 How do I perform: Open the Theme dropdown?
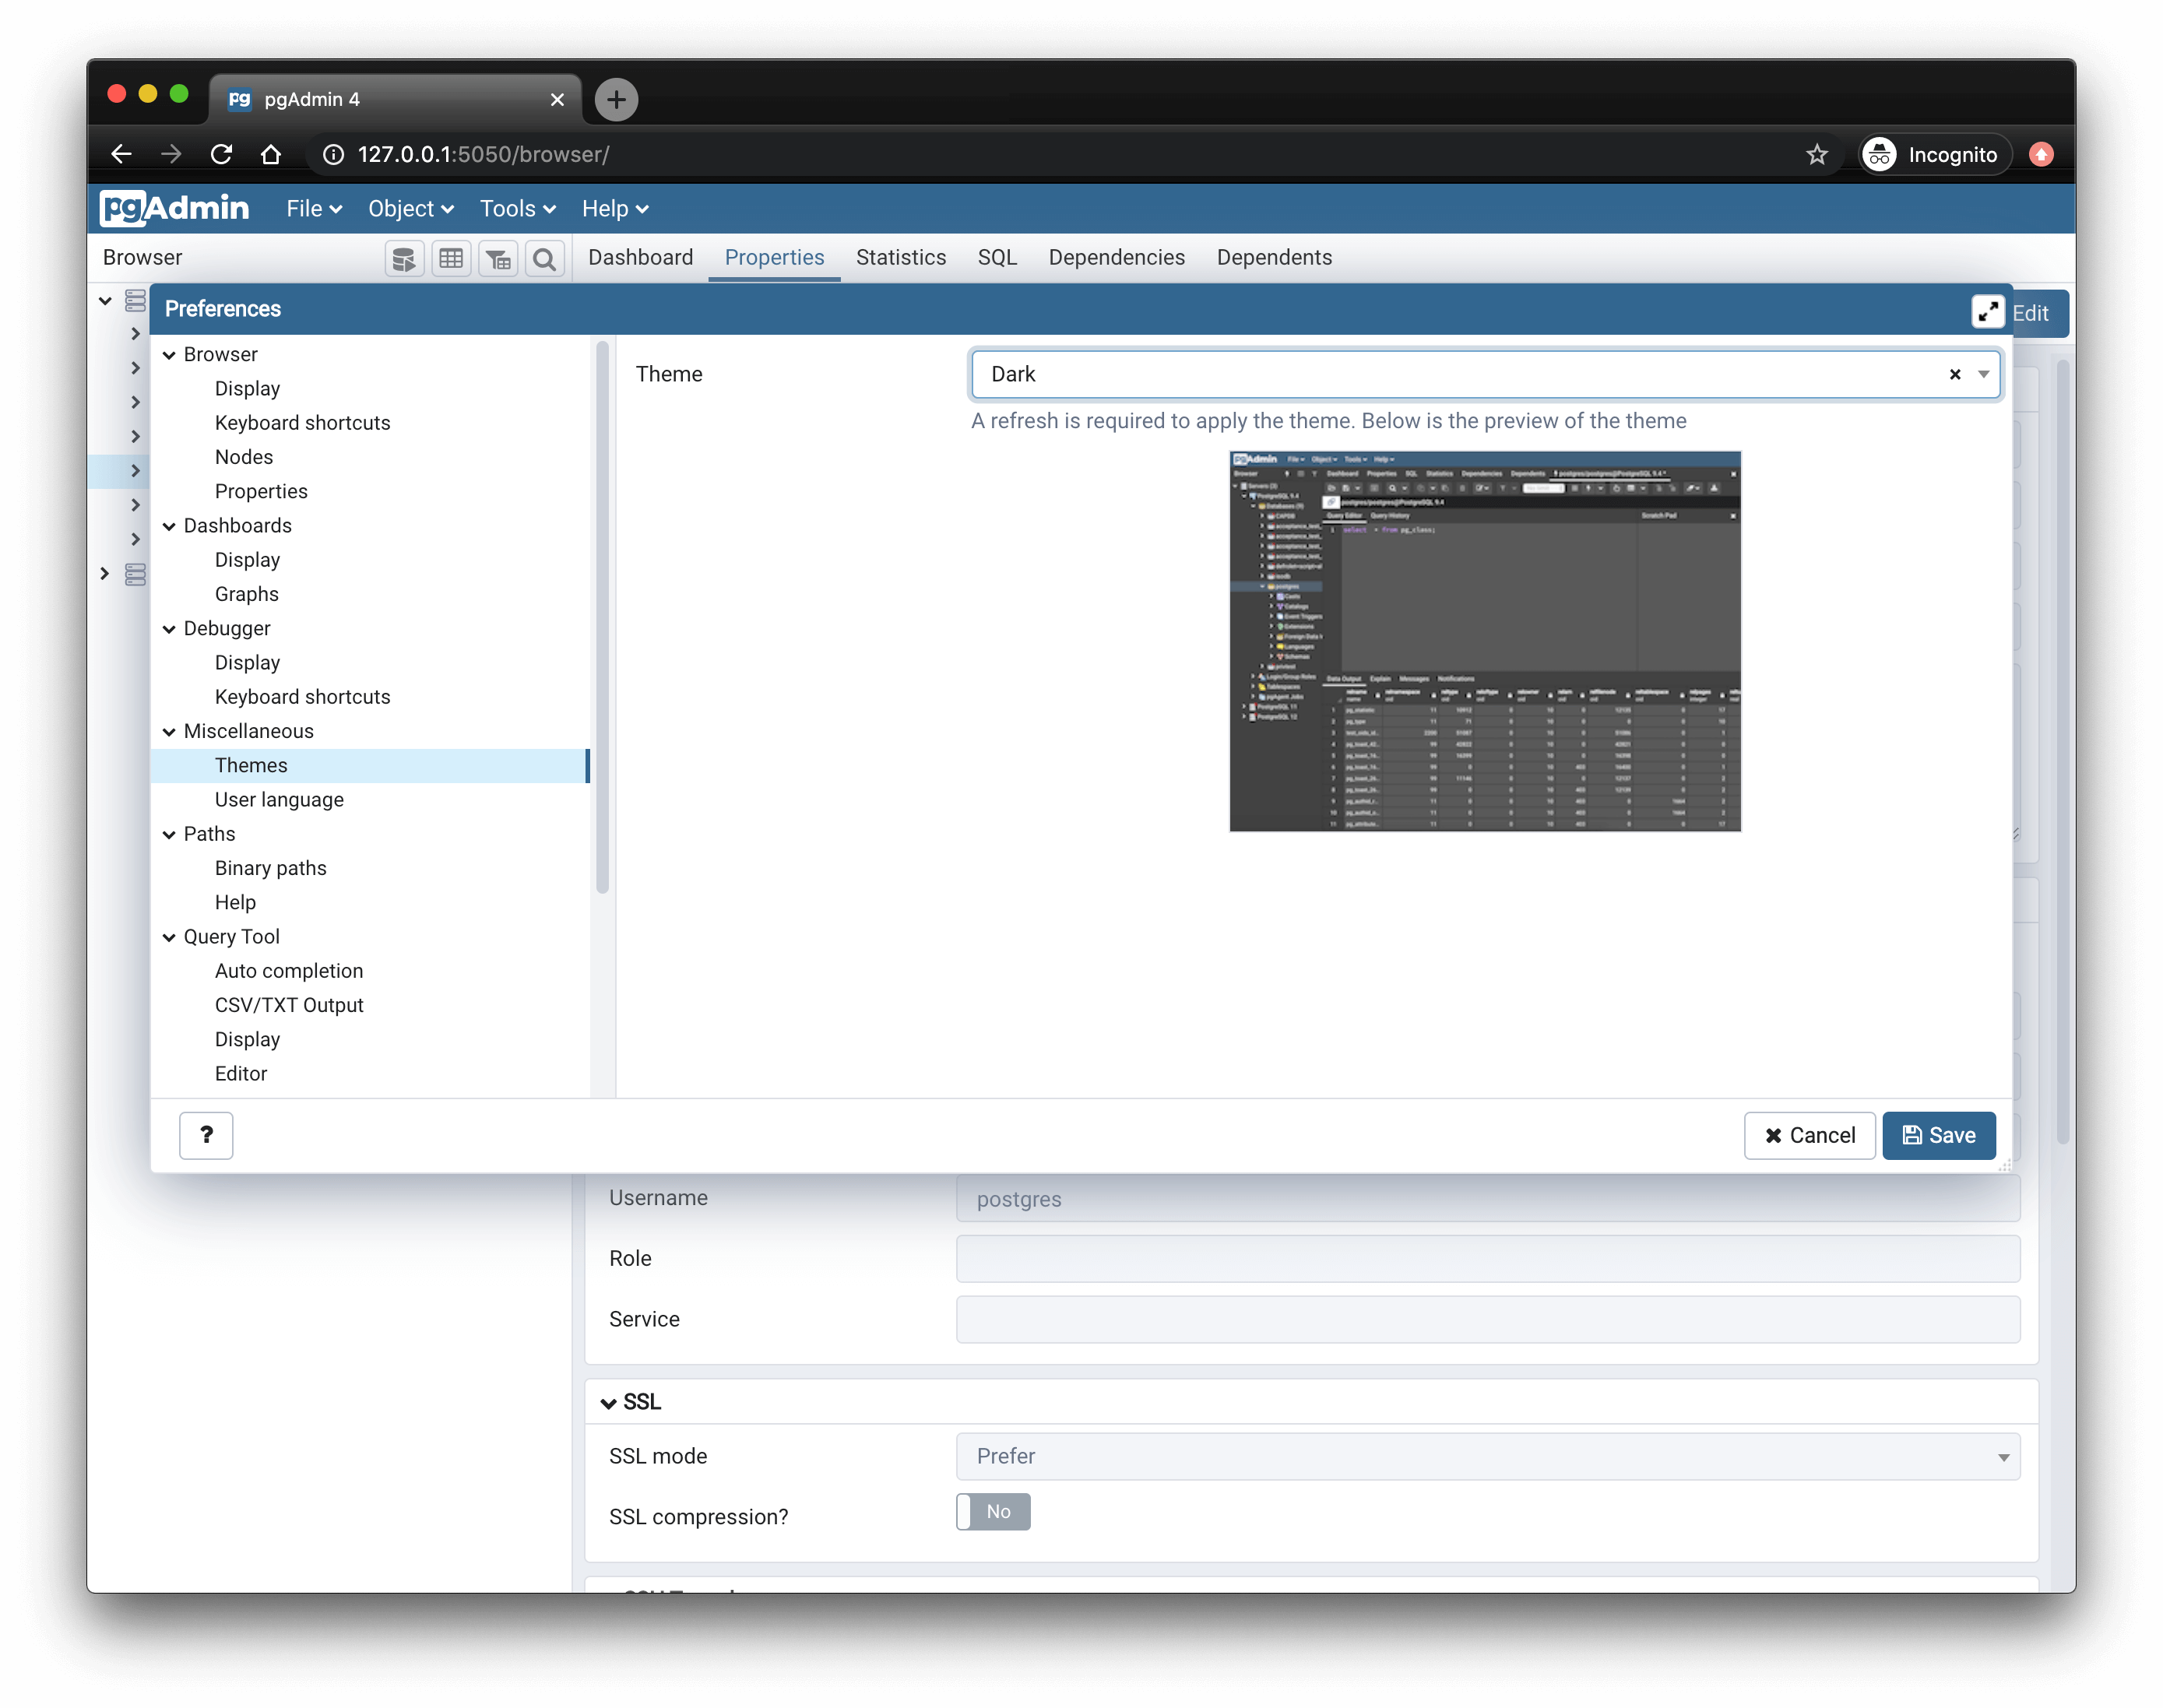pyautogui.click(x=1983, y=374)
